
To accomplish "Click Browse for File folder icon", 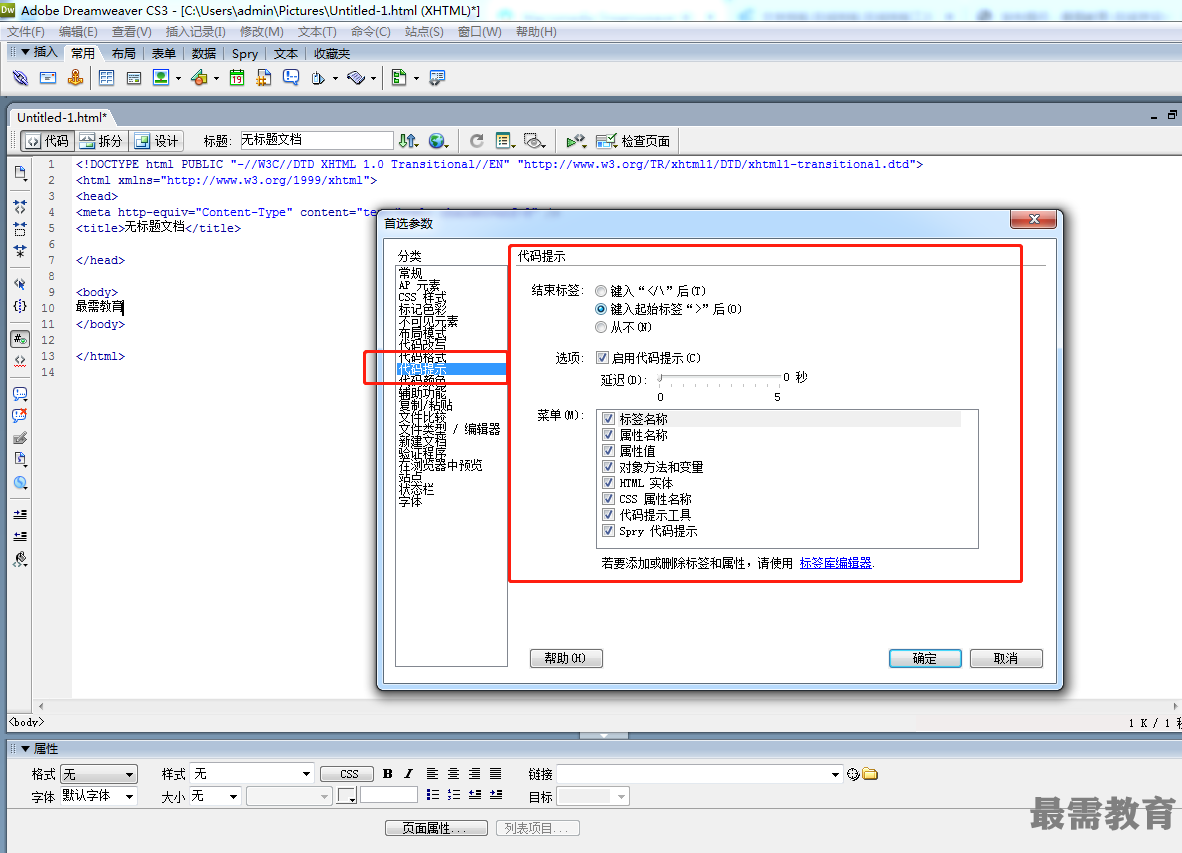I will [x=870, y=774].
